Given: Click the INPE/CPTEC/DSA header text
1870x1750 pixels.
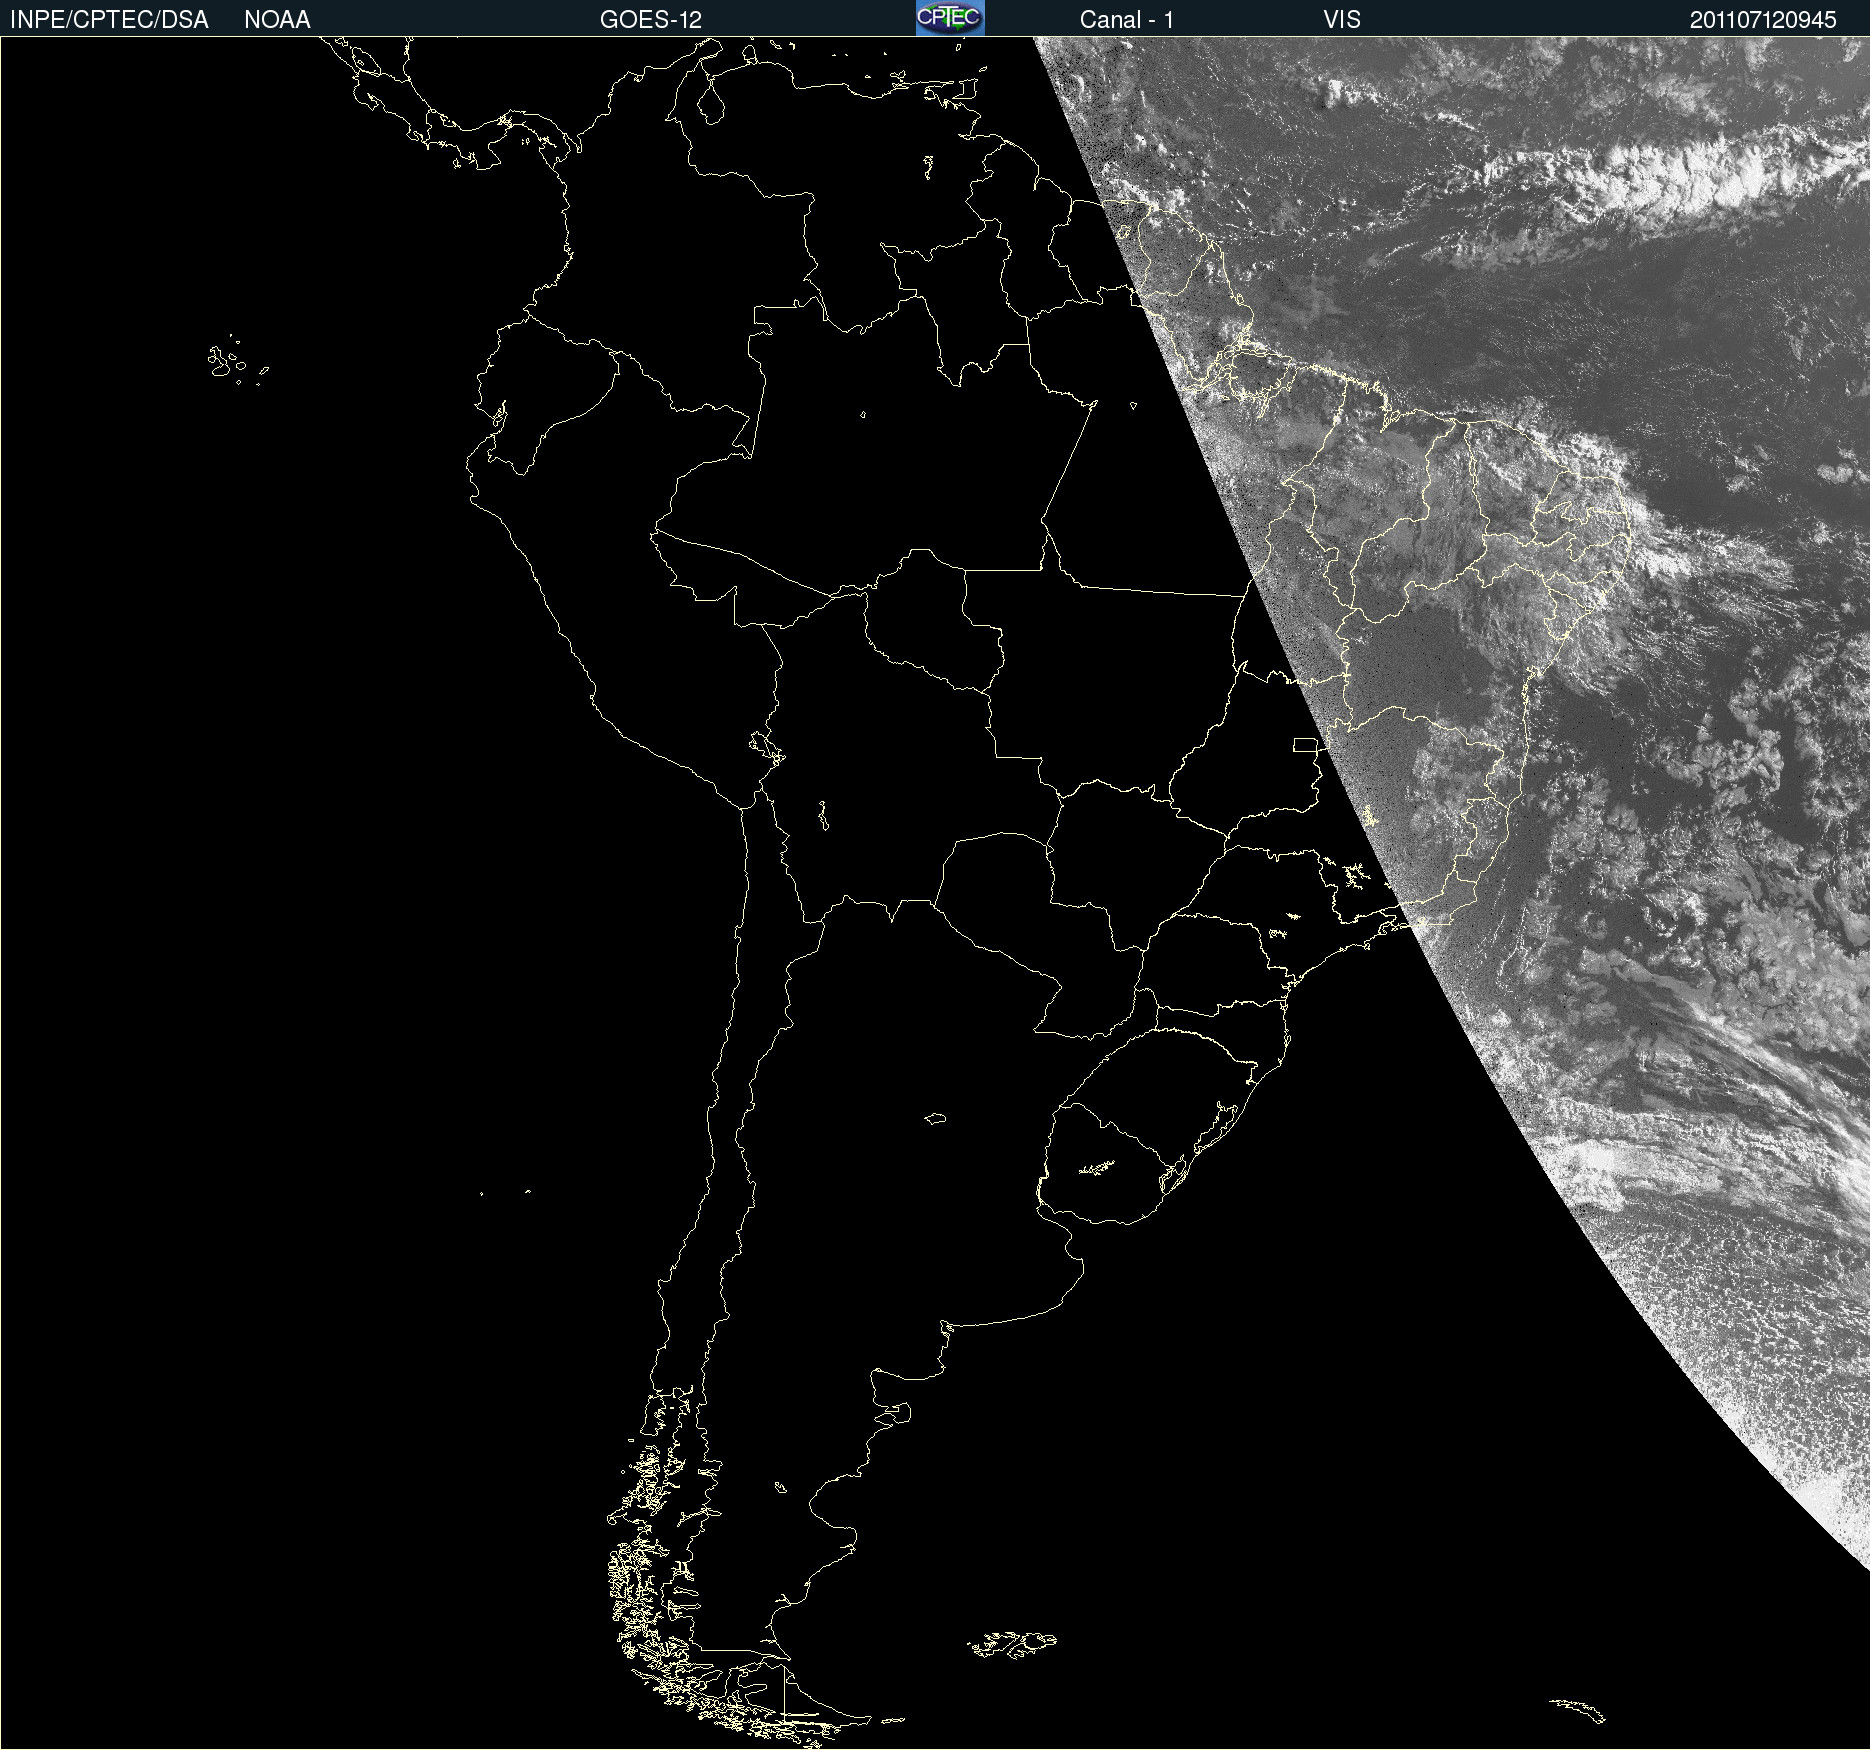Looking at the screenshot, I should [x=109, y=20].
